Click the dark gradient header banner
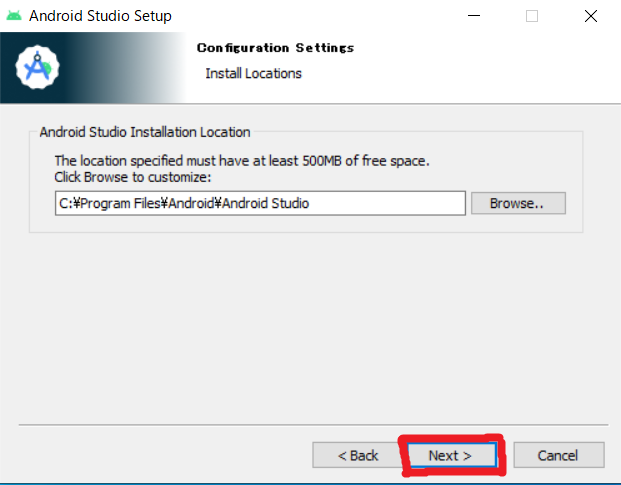Image resolution: width=621 pixels, height=485 pixels. click(93, 68)
